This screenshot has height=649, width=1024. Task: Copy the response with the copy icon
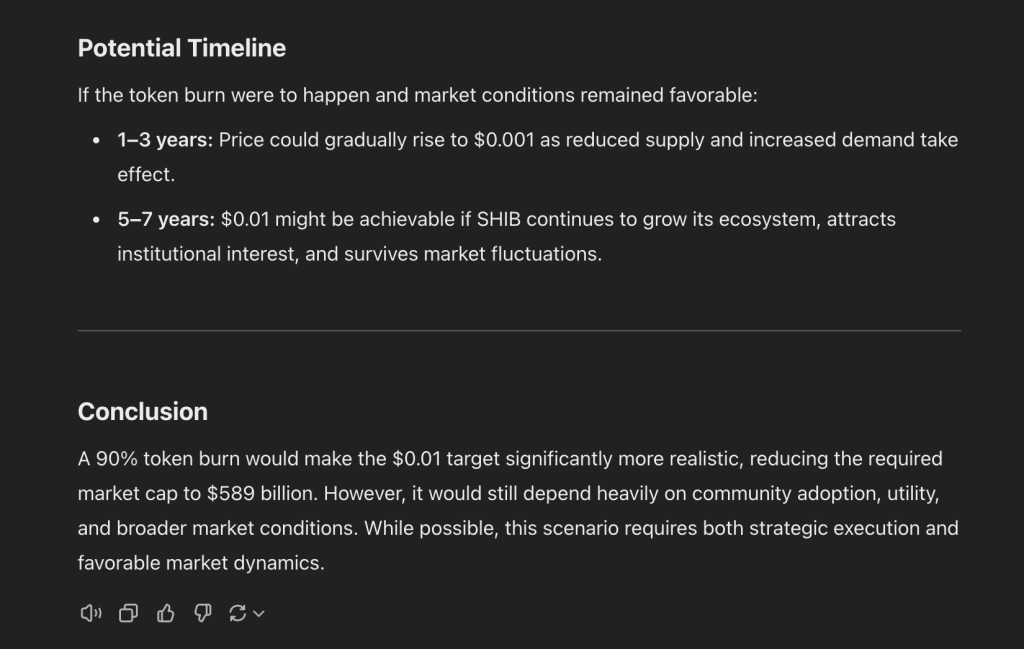pos(128,613)
